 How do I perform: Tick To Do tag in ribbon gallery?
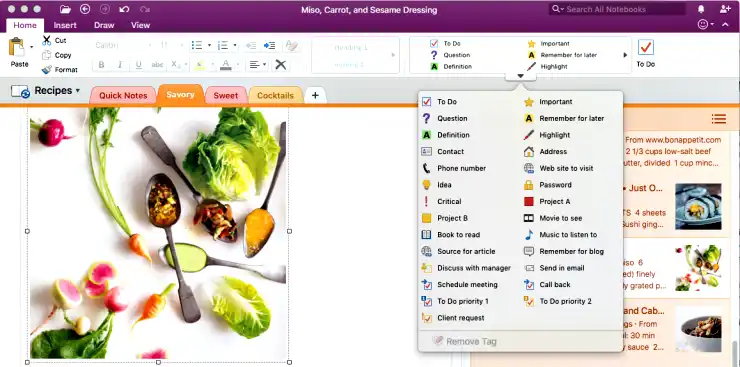pos(434,43)
